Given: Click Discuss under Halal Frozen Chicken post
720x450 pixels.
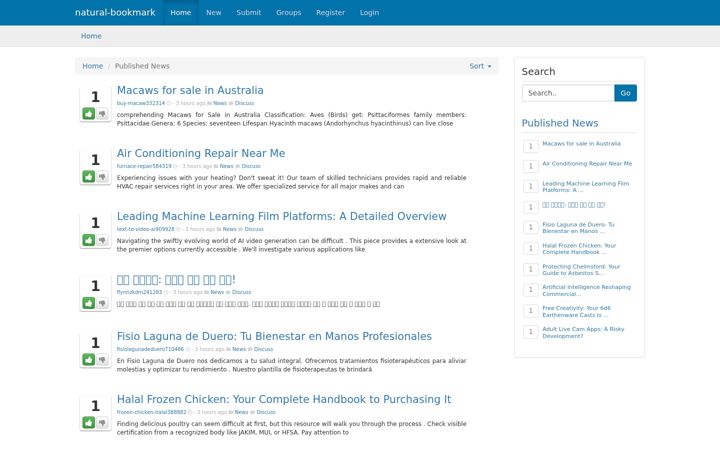Looking at the screenshot, I should click(266, 412).
